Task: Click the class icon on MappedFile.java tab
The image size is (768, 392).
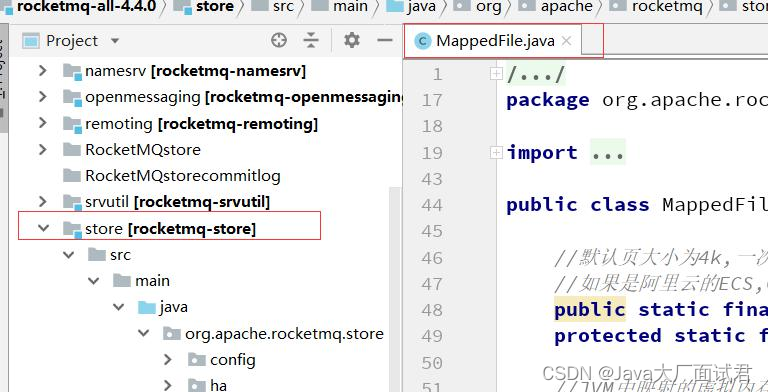Action: point(422,41)
